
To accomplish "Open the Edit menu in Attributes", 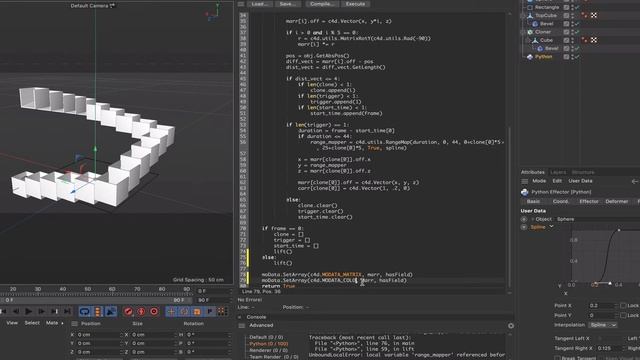I will 557,181.
